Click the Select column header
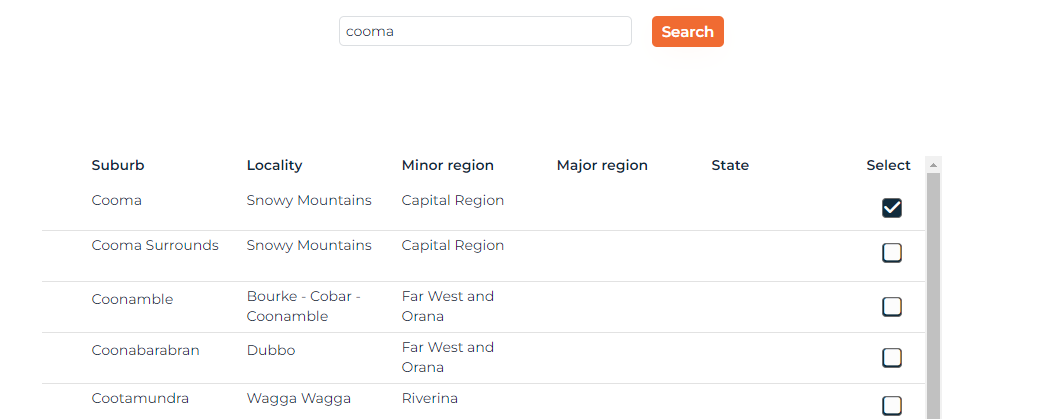This screenshot has width=1042, height=419. coord(888,165)
